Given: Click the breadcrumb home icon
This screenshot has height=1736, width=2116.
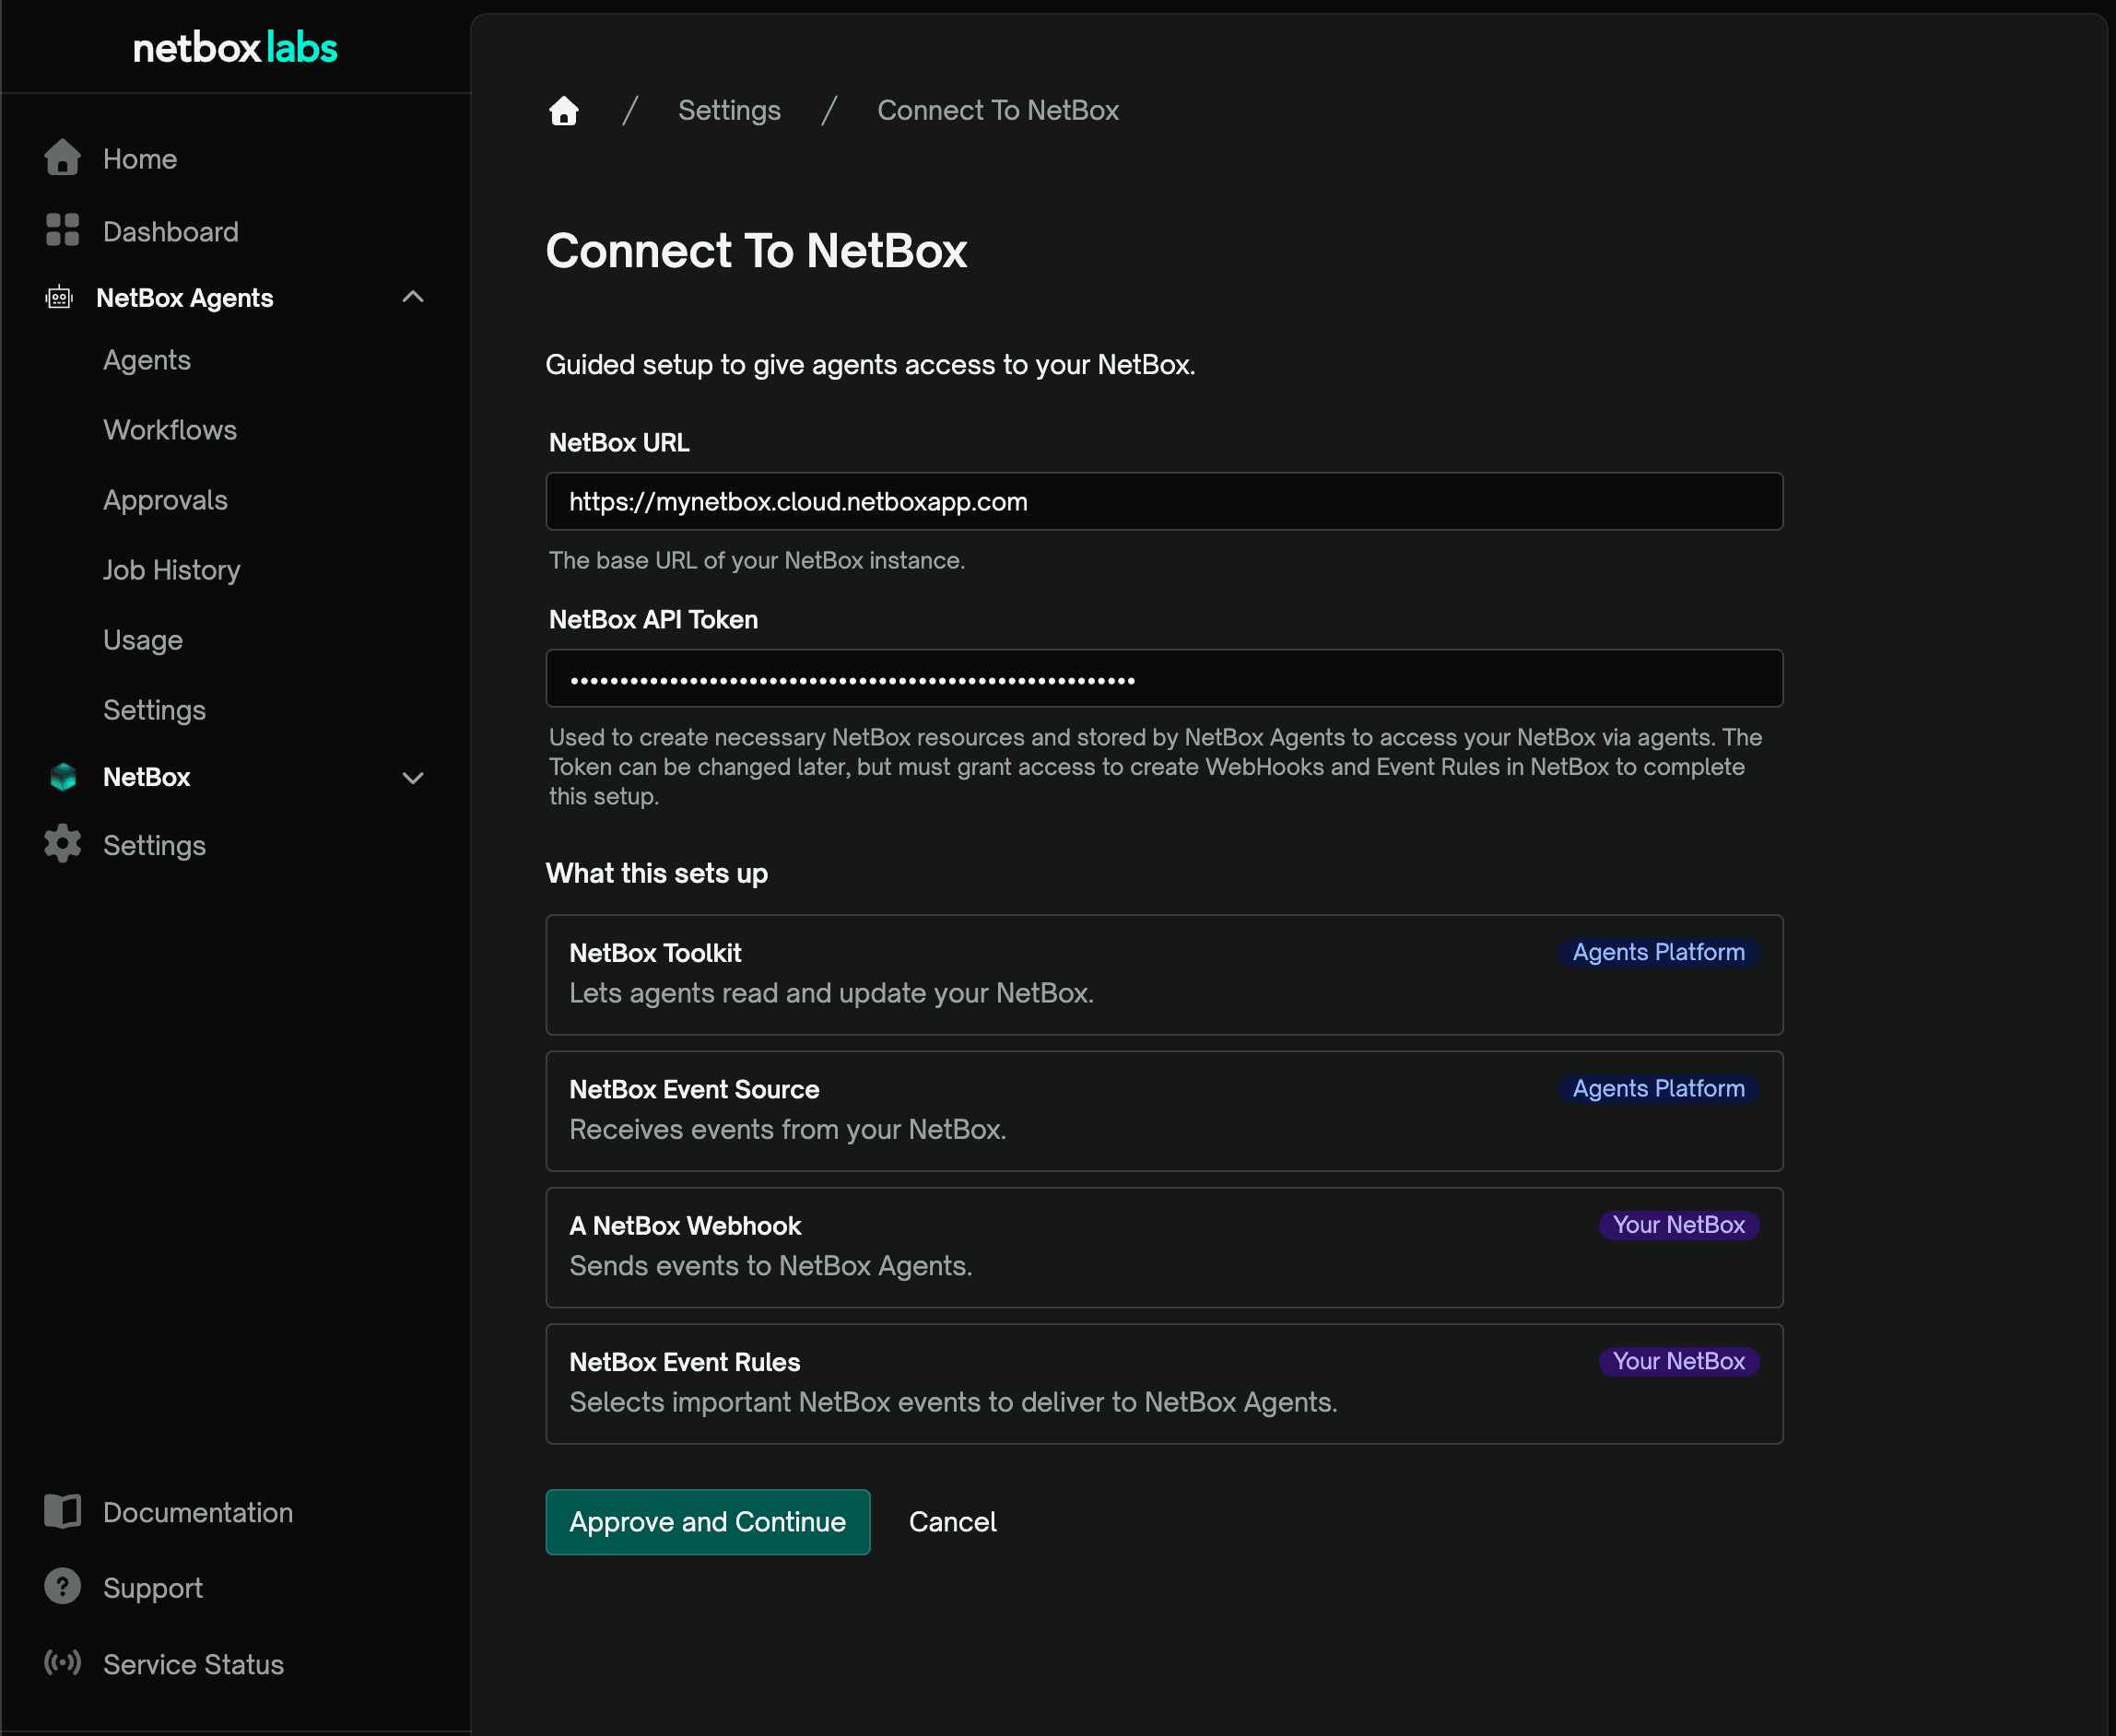Looking at the screenshot, I should click(x=564, y=111).
